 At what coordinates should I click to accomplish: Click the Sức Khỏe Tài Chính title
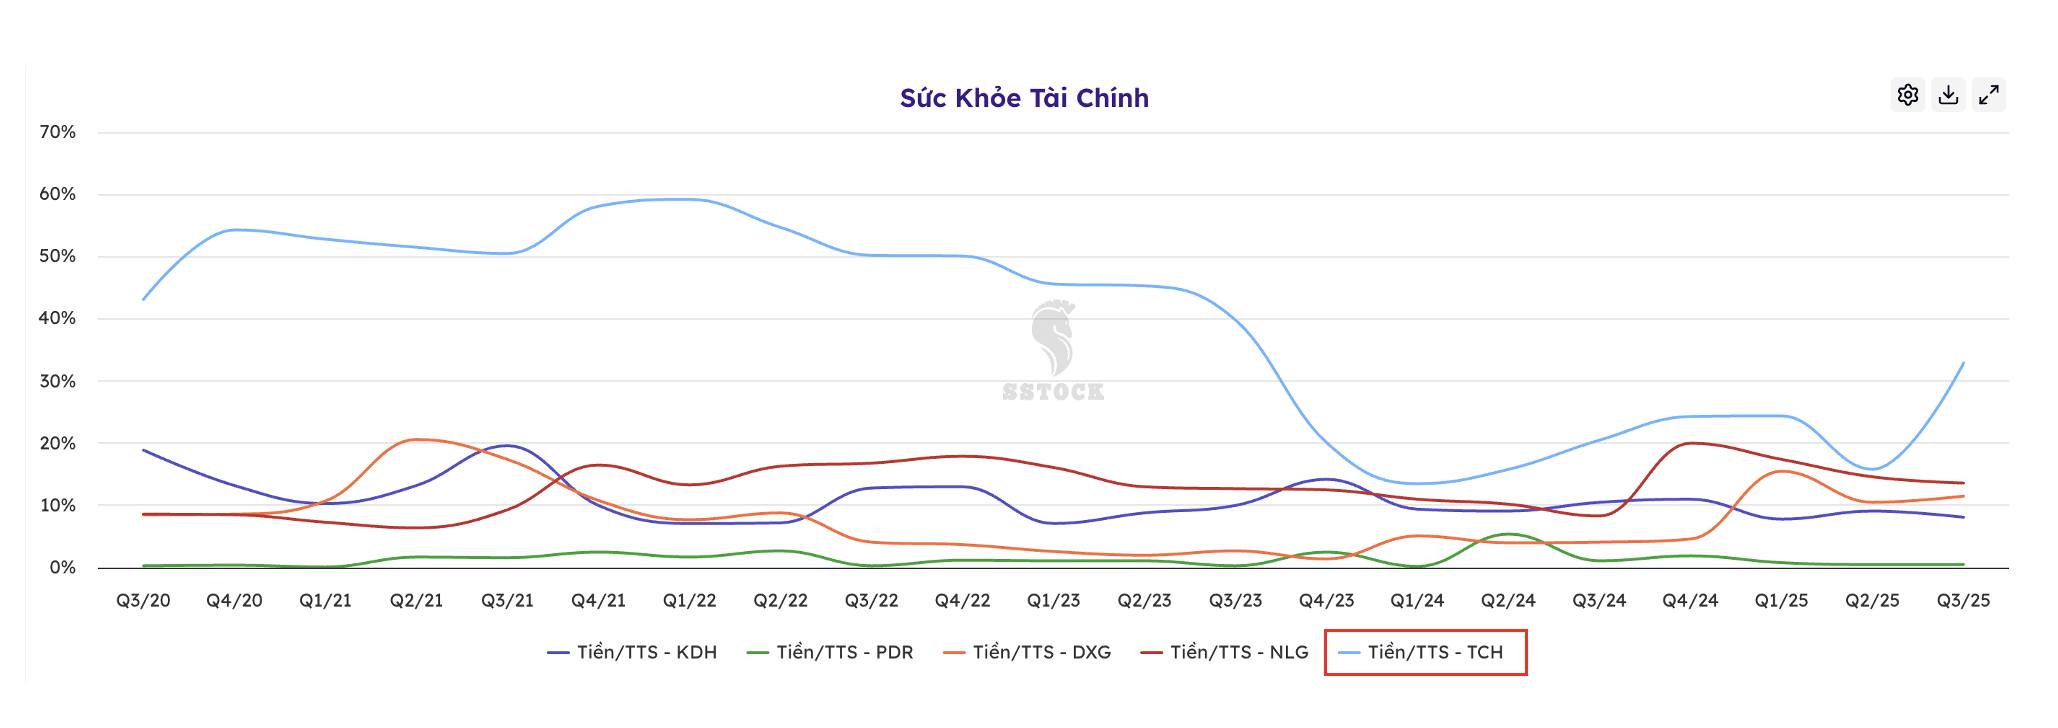[1024, 98]
